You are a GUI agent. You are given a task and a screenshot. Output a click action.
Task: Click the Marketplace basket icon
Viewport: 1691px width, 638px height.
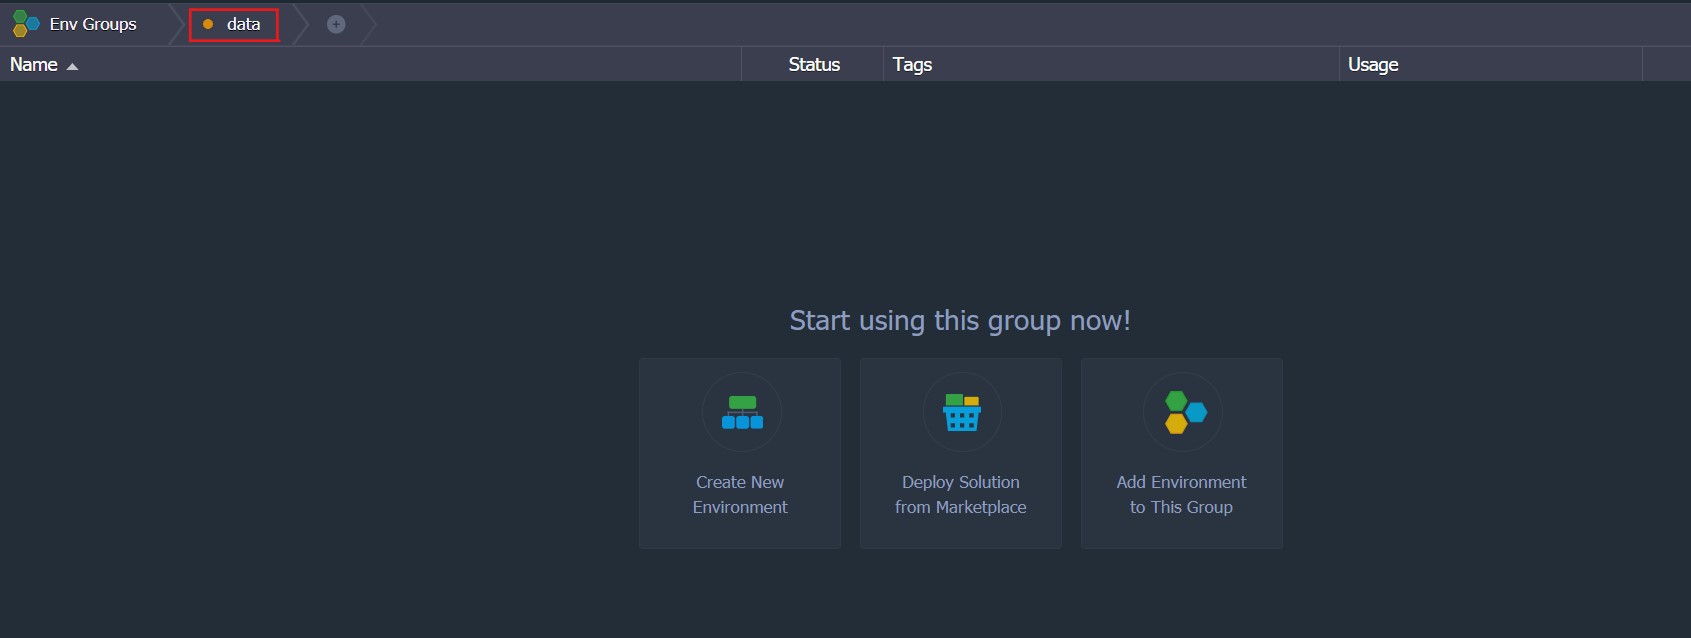(962, 412)
